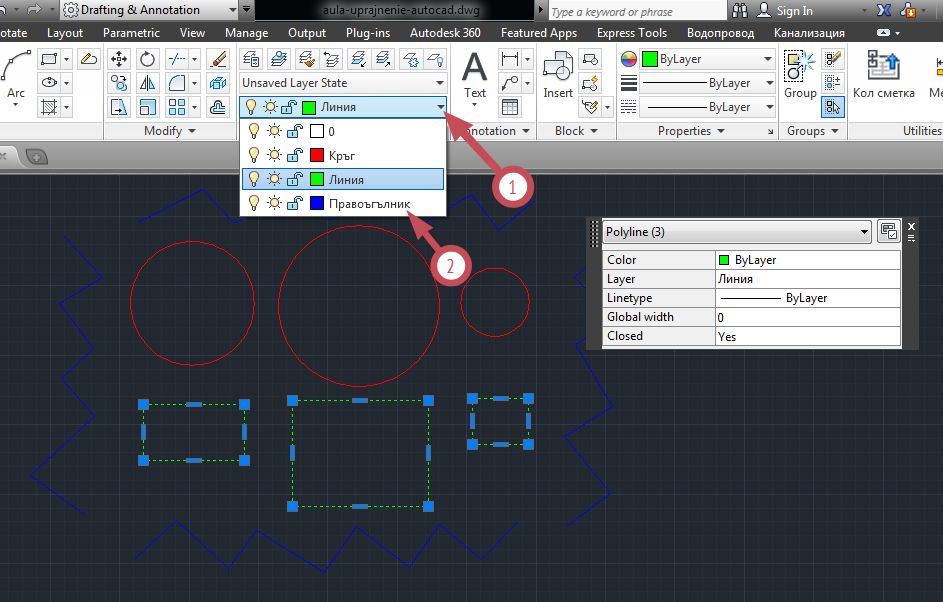Toggle on/off bulb for layer 0
Screen dimensions: 943x602
point(254,131)
